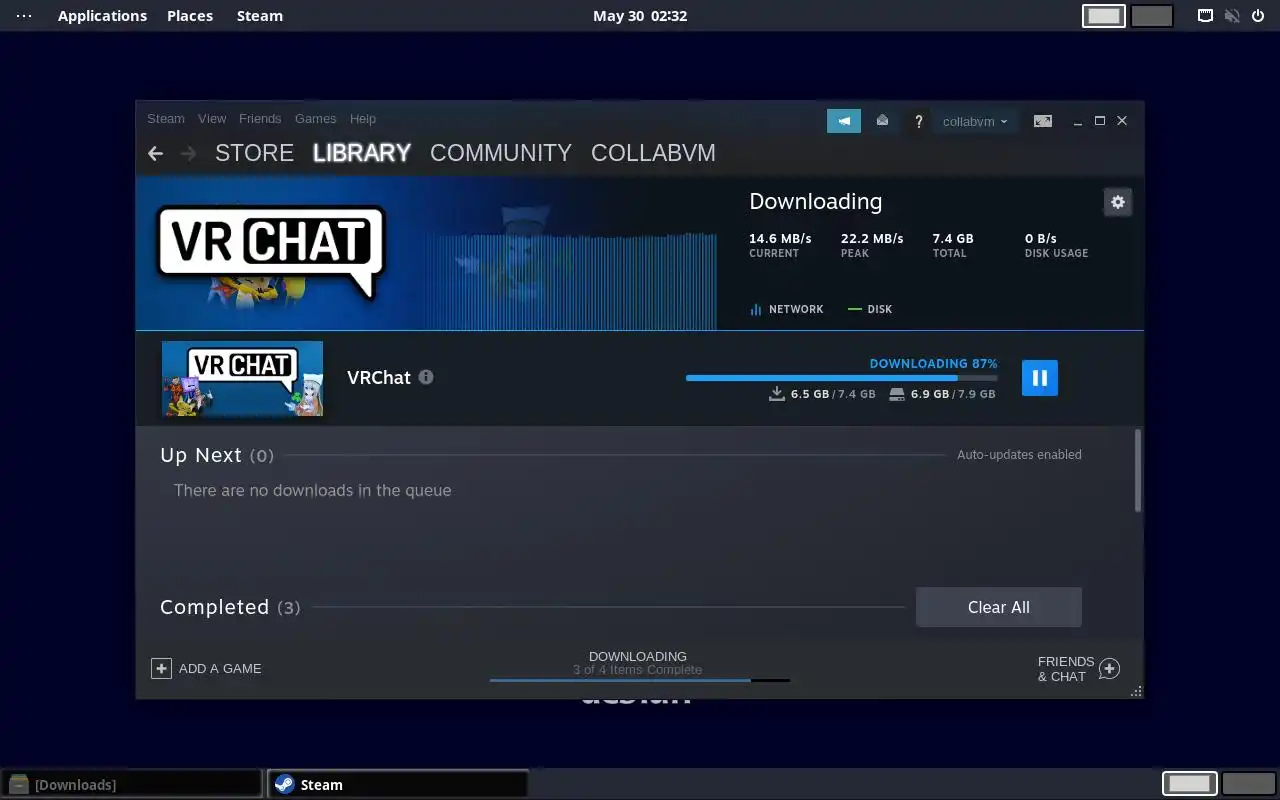1280x800 pixels.
Task: Click the 22.2 MB/s peak speed
Action: pos(872,239)
